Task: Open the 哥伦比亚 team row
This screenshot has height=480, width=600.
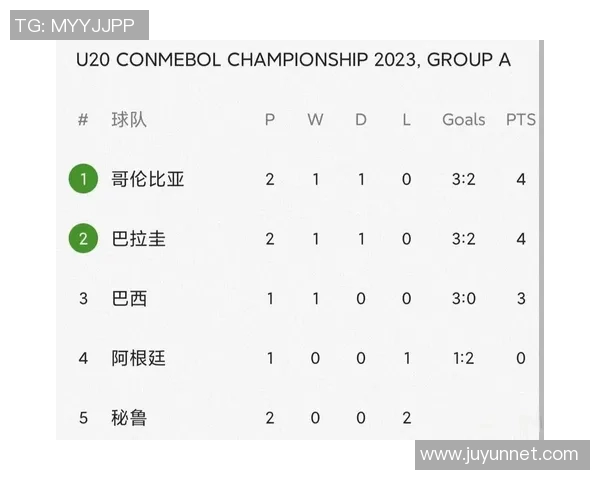Action: pyautogui.click(x=148, y=179)
